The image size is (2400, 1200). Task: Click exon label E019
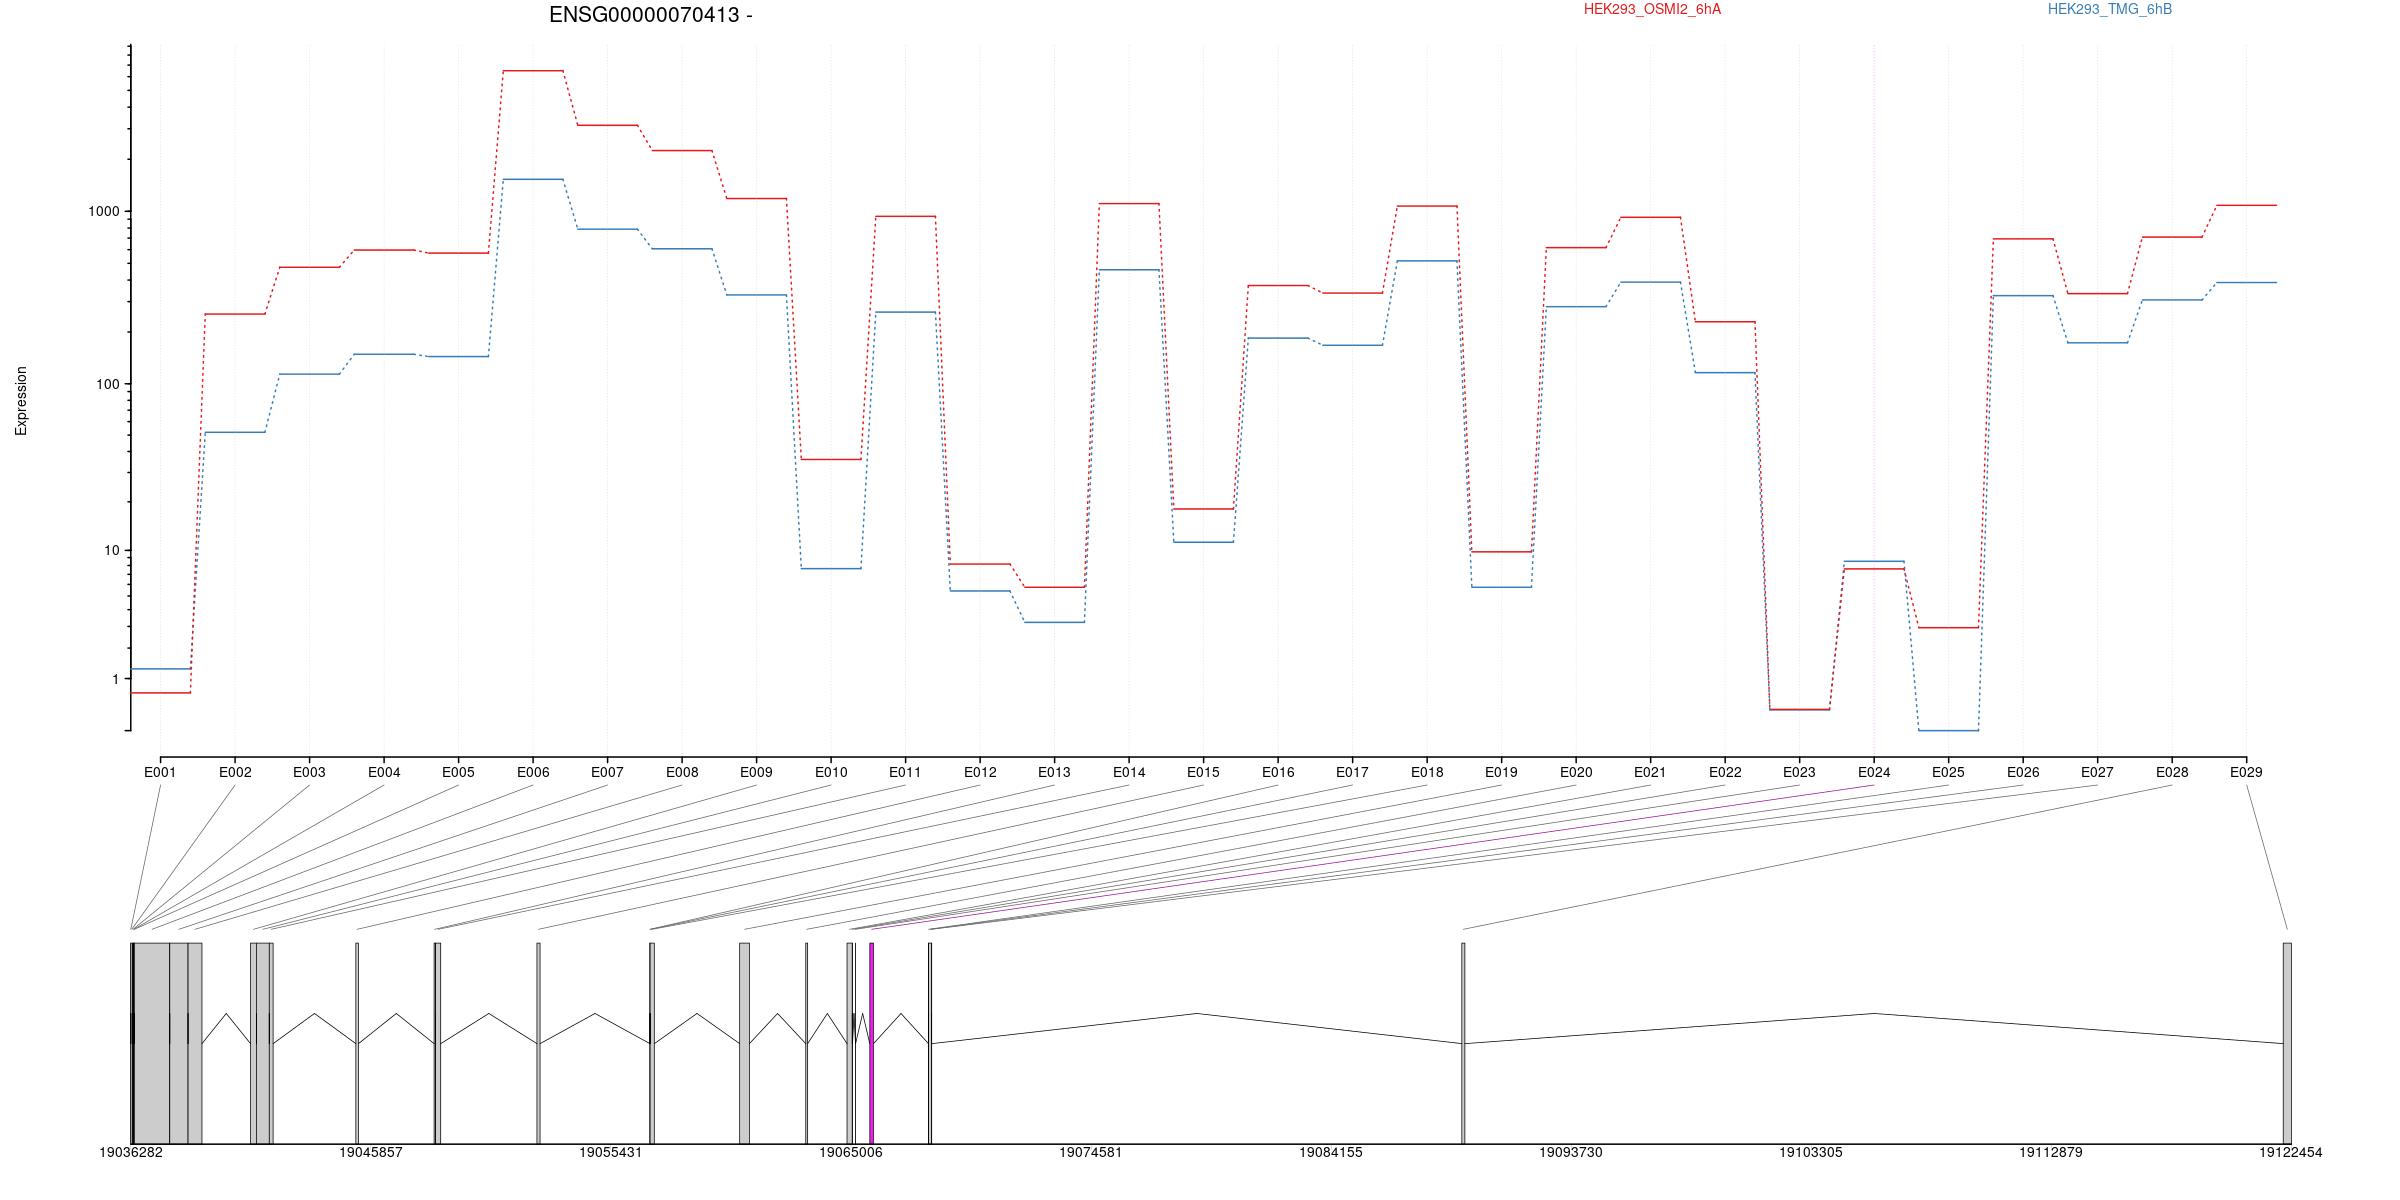click(x=1501, y=772)
